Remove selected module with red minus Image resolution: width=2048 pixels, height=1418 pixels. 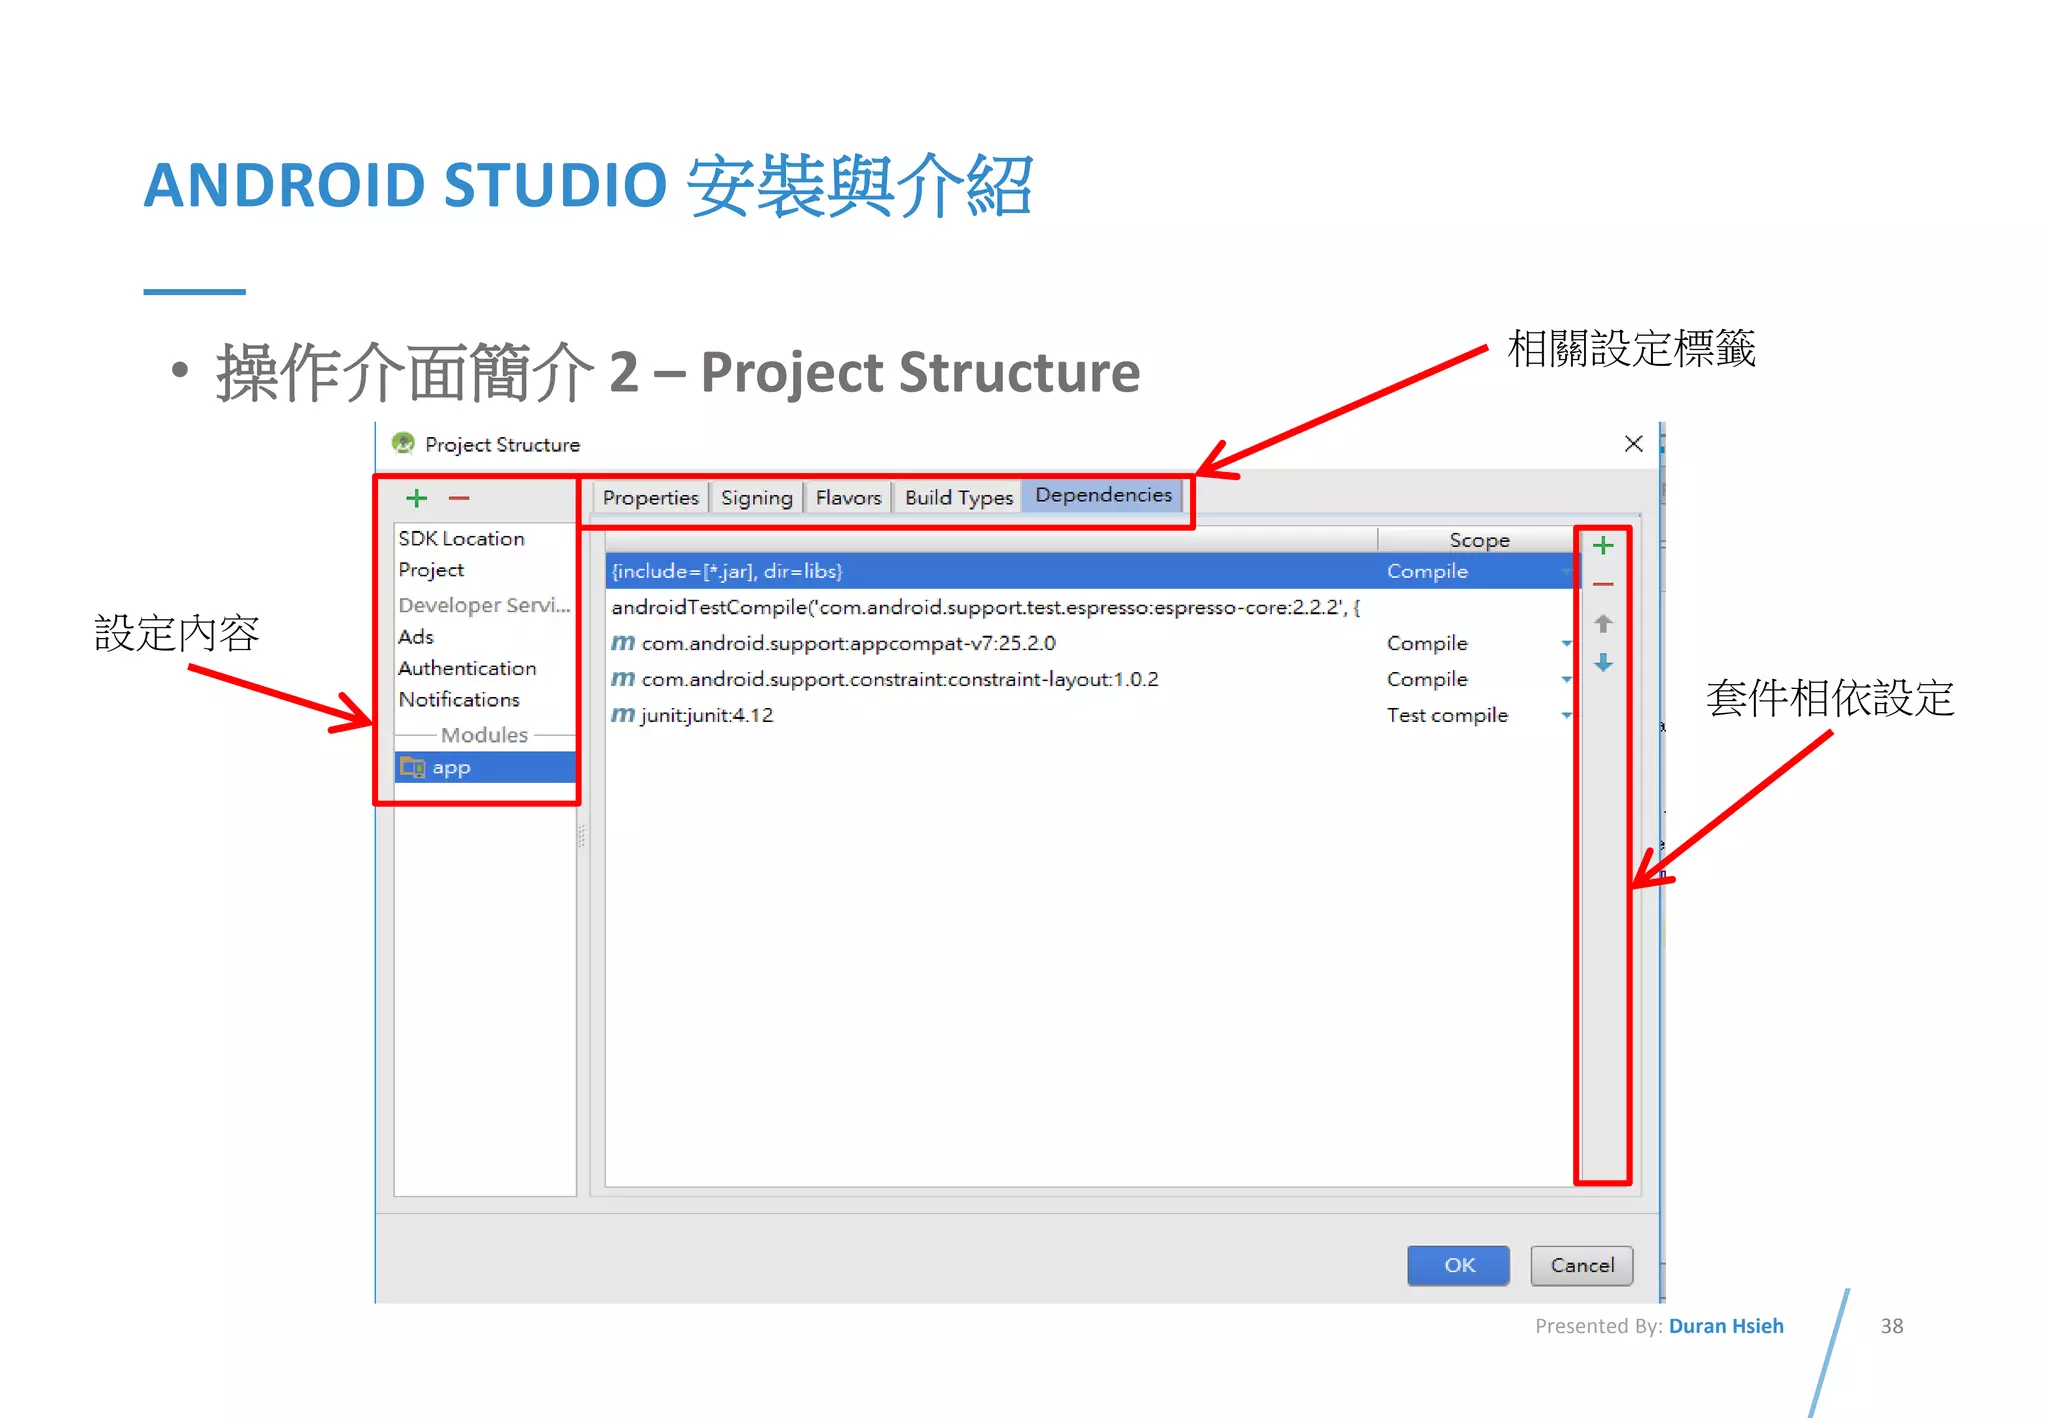(x=459, y=498)
